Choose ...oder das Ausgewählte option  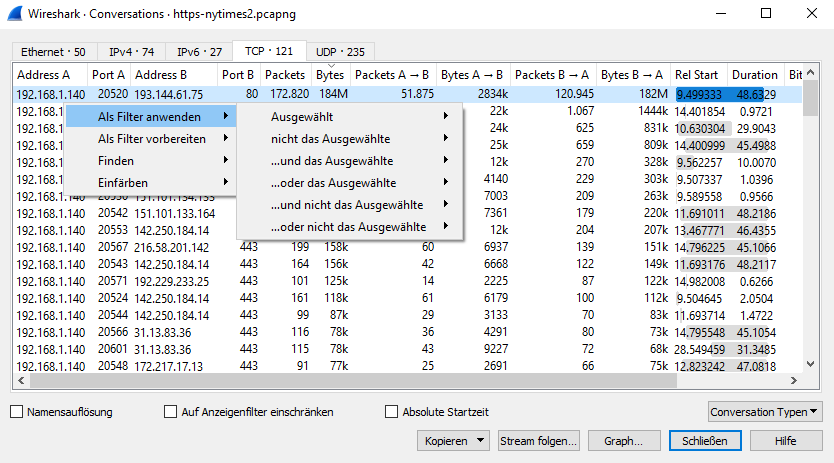pyautogui.click(x=350, y=183)
